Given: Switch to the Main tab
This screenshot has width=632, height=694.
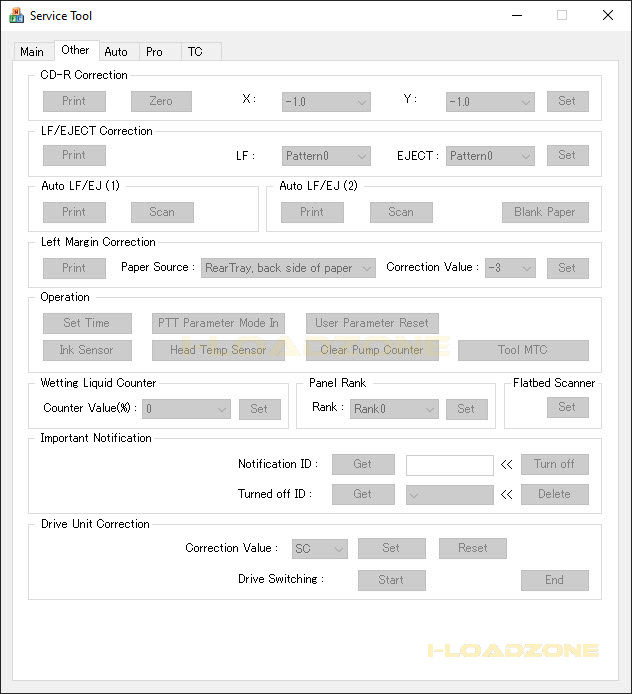Looking at the screenshot, I should (x=32, y=52).
